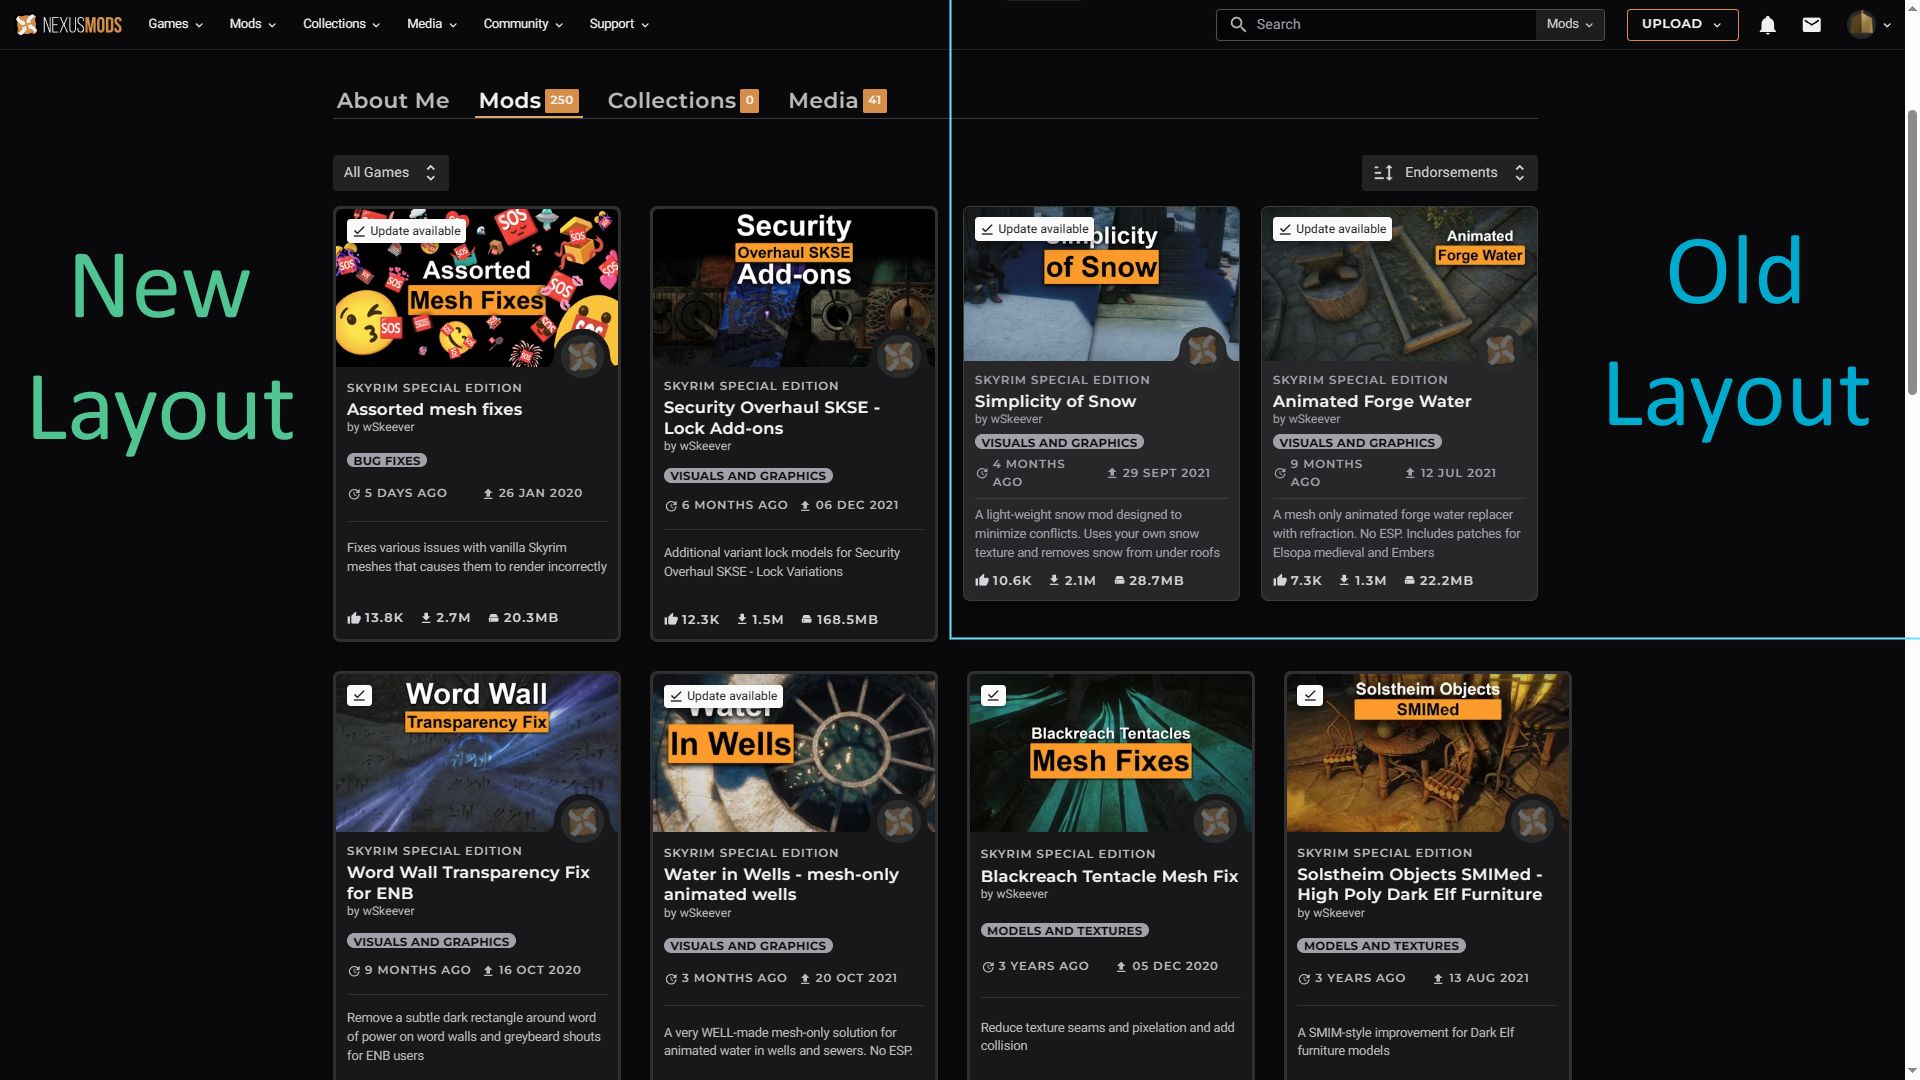Click the file size icon 28.7MB
The width and height of the screenshot is (1920, 1080).
point(1119,580)
